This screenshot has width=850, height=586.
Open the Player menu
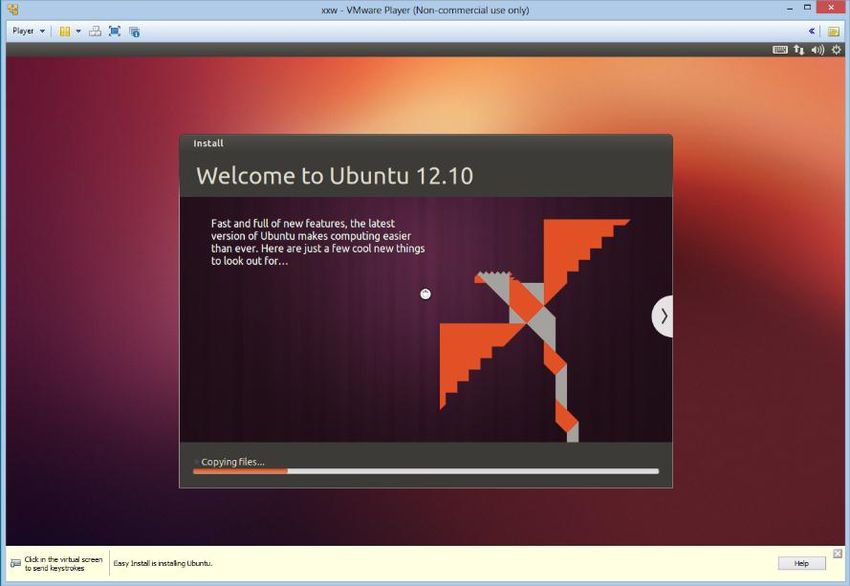(x=28, y=31)
